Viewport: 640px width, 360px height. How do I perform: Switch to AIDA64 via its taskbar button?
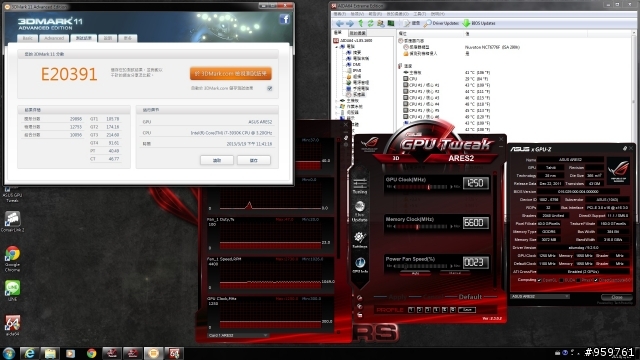point(174,353)
